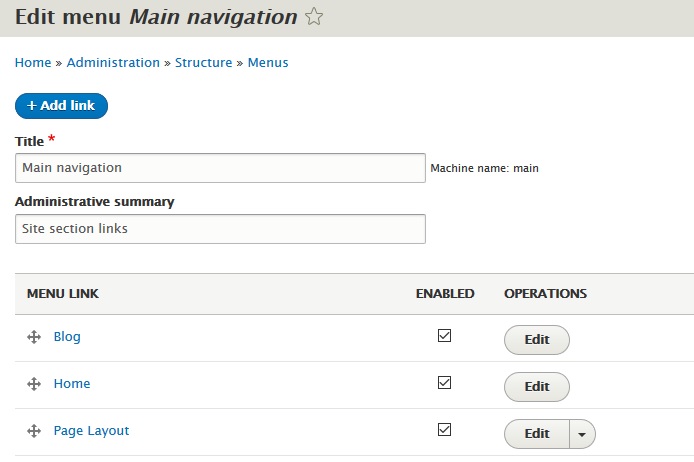Go to the Home breadcrumb link
The image size is (694, 462).
pos(33,62)
